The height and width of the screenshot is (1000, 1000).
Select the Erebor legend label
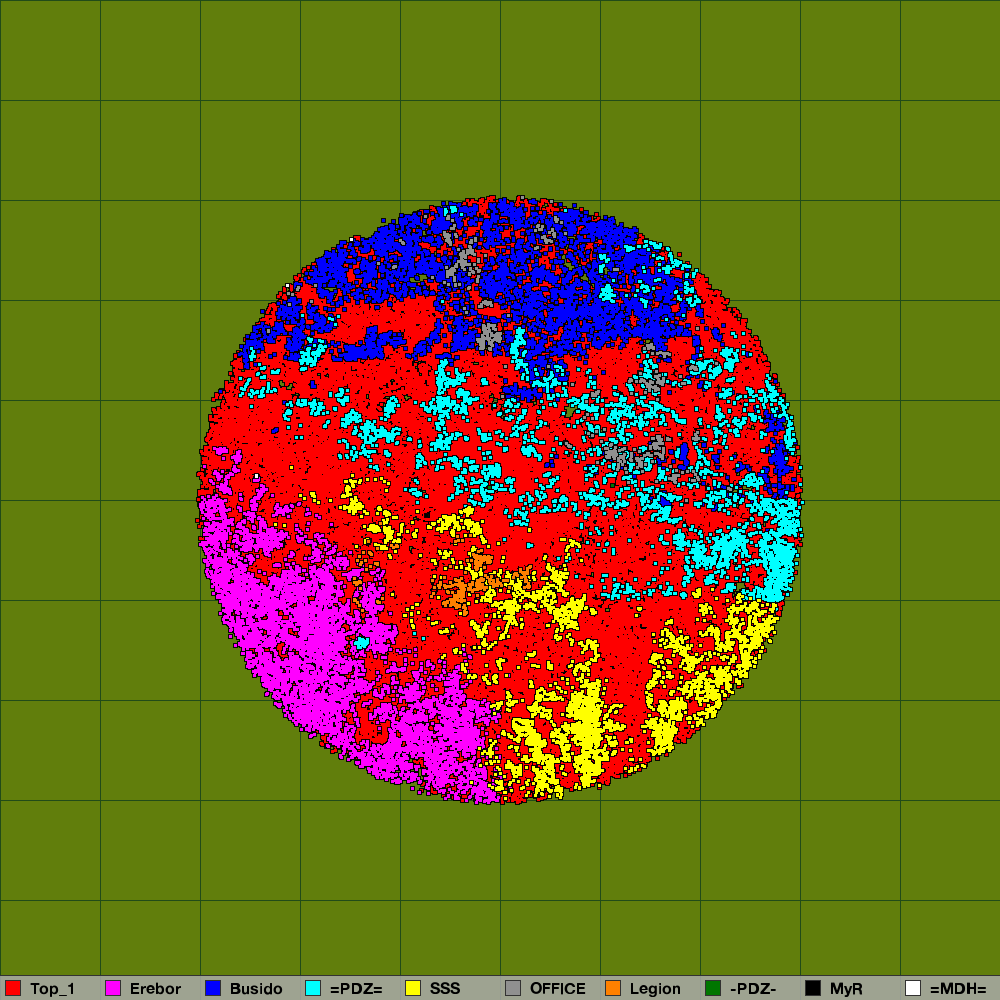[156, 989]
